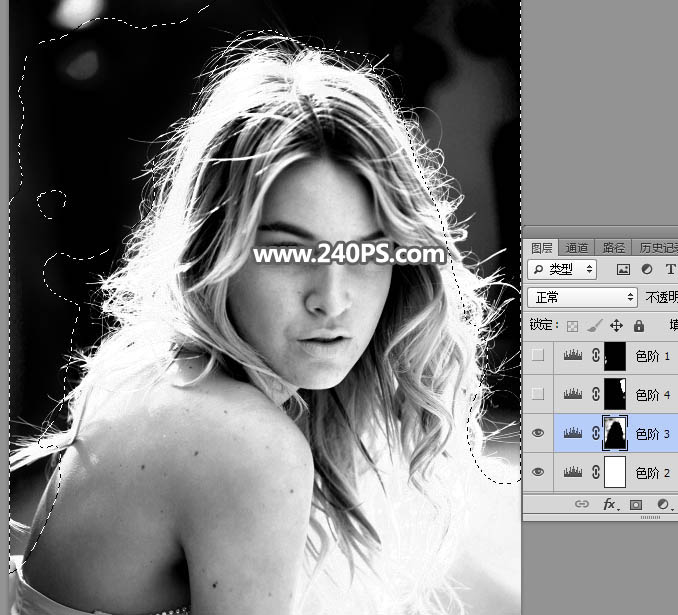Image resolution: width=678 pixels, height=615 pixels.
Task: Select mask thumbnail of 色阶 4
Action: (x=615, y=394)
